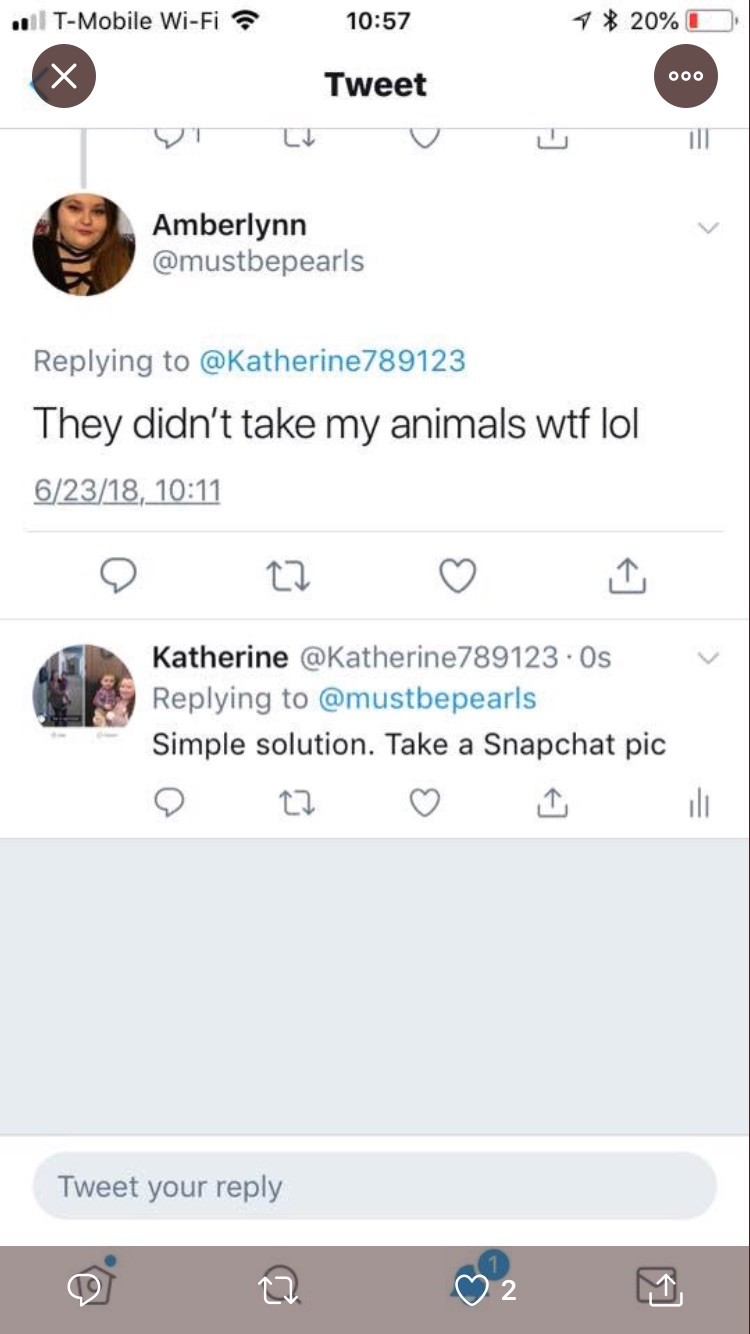This screenshot has height=1334, width=750.
Task: Share Katherine's reply using upload icon
Action: pyautogui.click(x=552, y=803)
